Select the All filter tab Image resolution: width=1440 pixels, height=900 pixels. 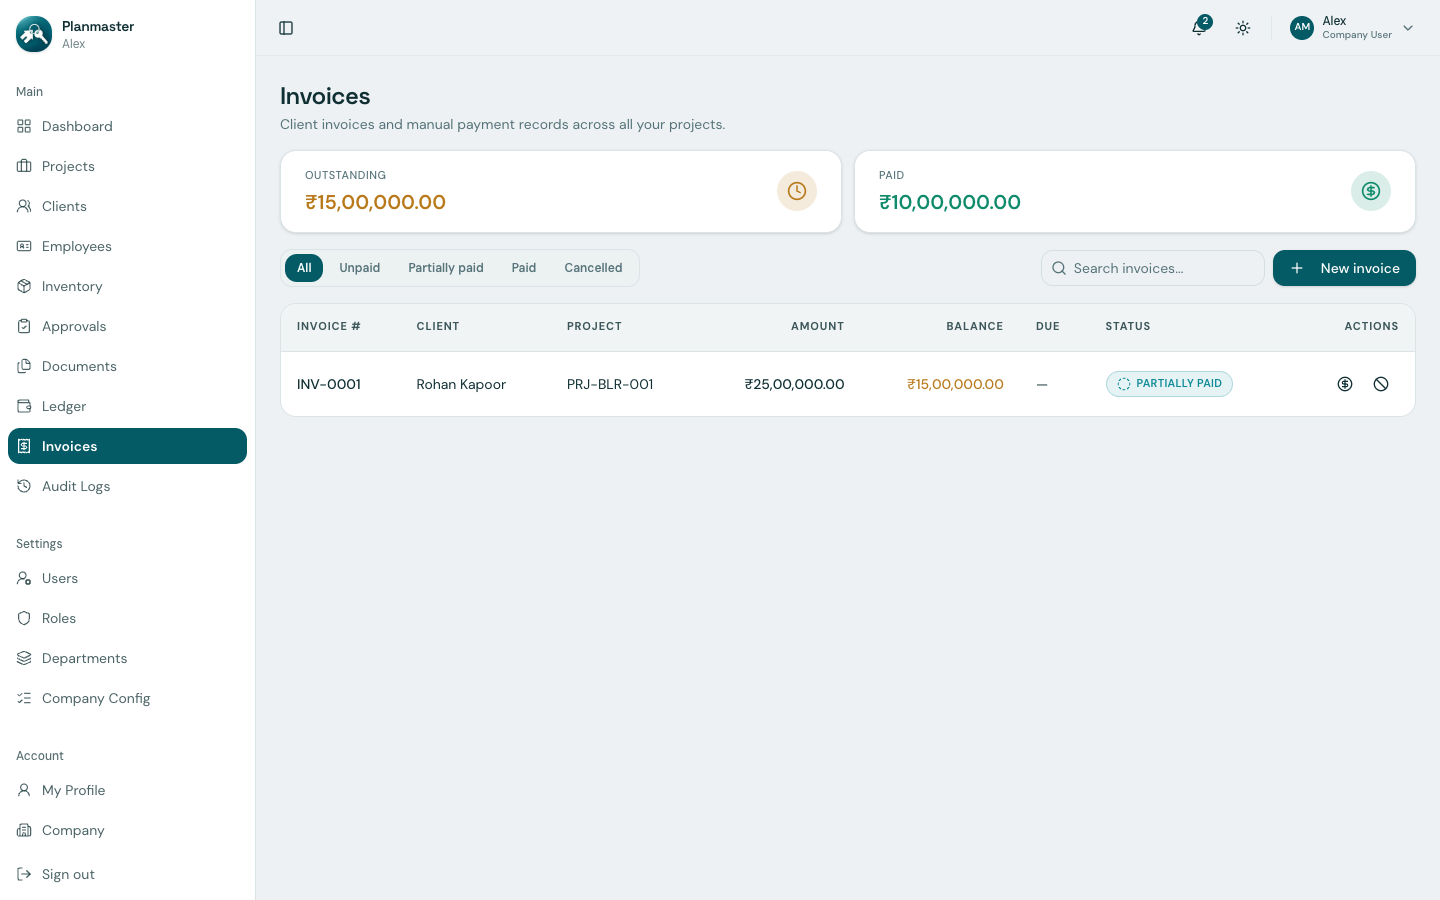click(304, 268)
